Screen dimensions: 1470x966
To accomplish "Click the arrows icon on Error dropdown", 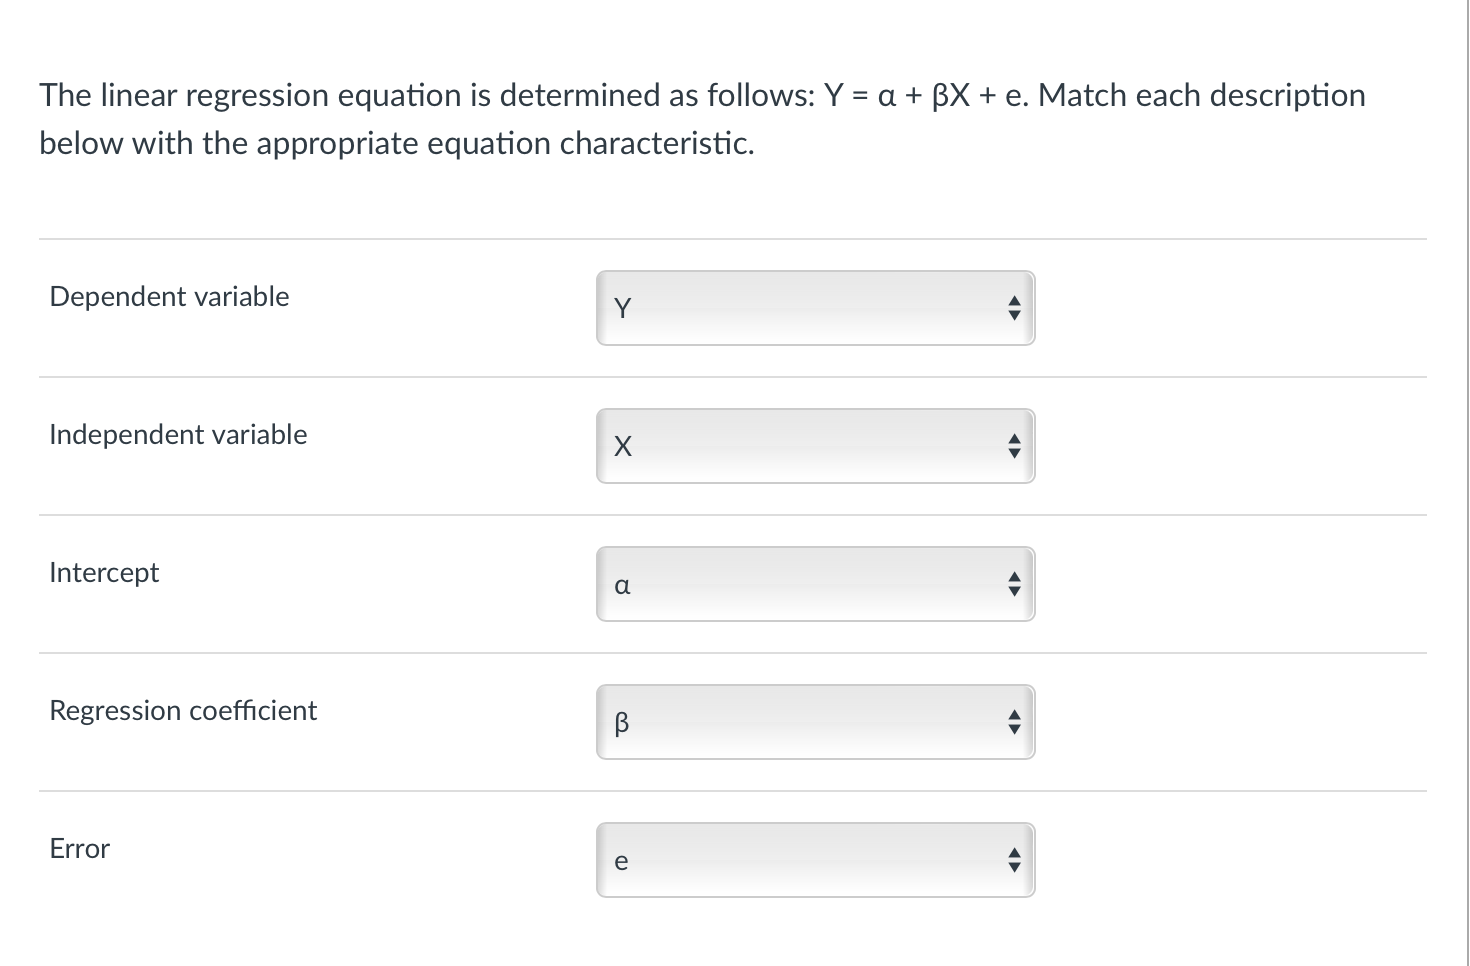I will point(1014,861).
